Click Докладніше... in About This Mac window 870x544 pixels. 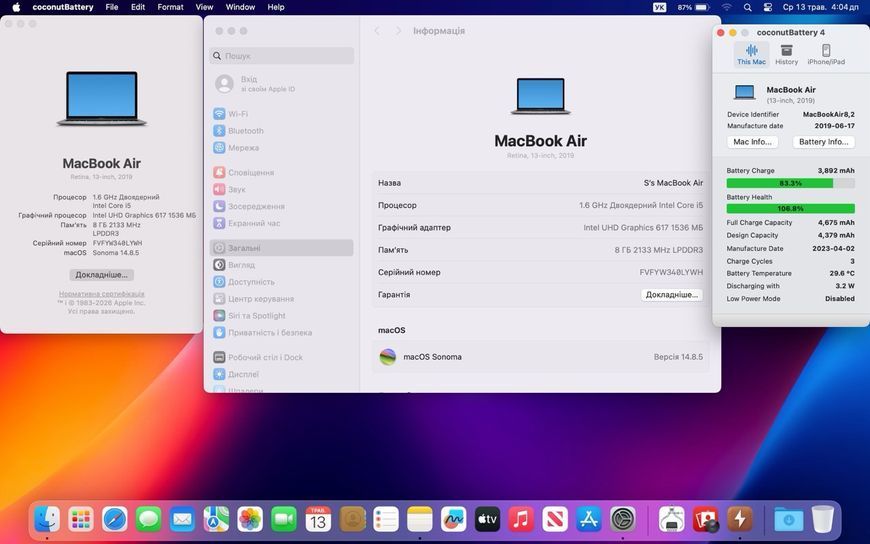pos(102,275)
